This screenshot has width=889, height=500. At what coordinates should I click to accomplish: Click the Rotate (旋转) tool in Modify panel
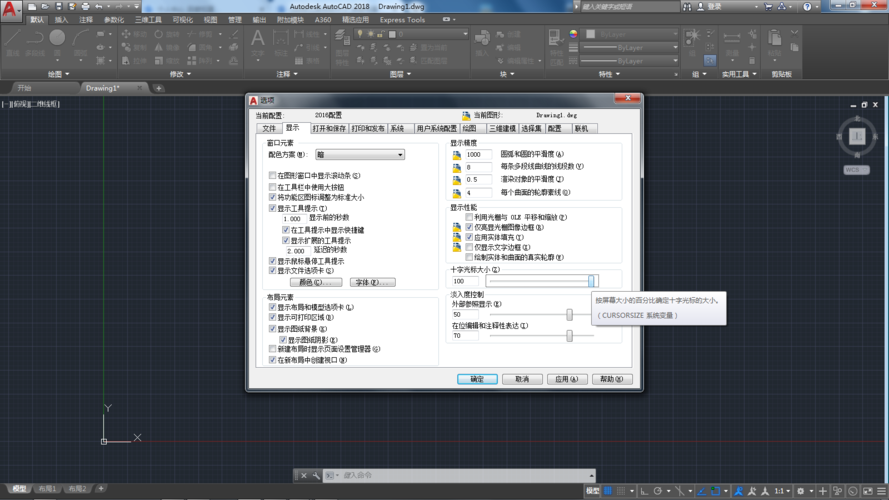pos(168,34)
